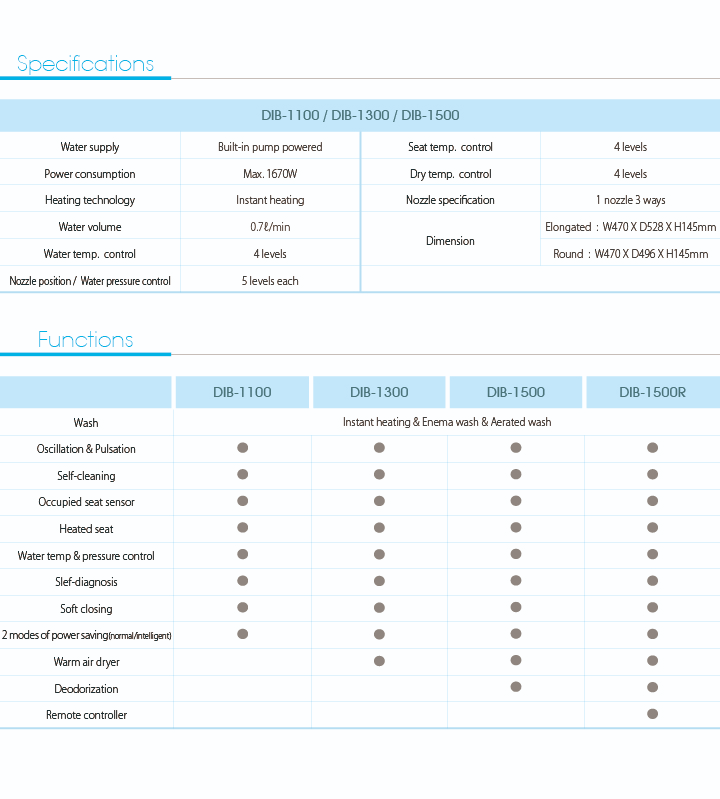Select the Round dimension value

[630, 254]
